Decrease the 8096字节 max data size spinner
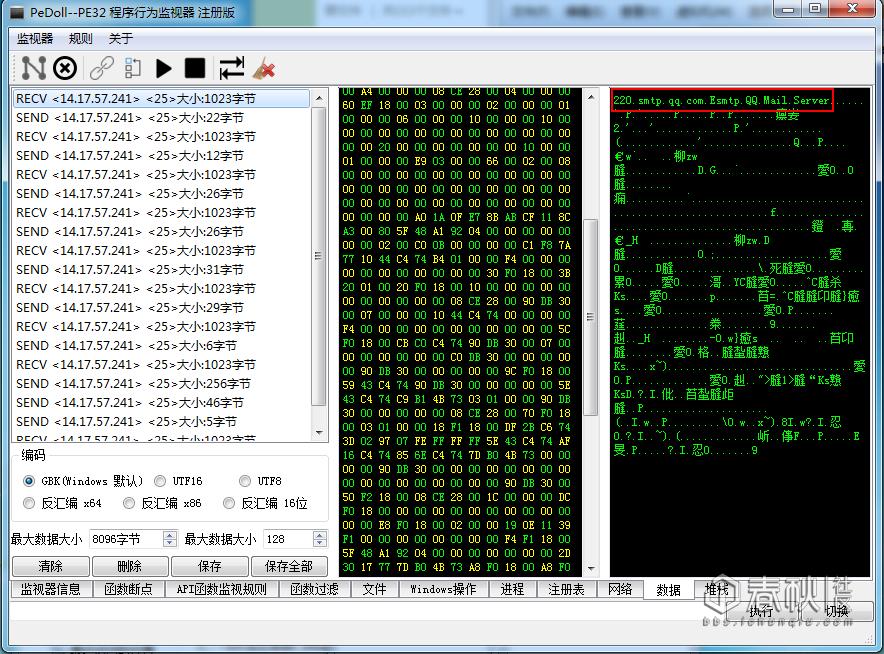The height and width of the screenshot is (654, 884). click(170, 543)
